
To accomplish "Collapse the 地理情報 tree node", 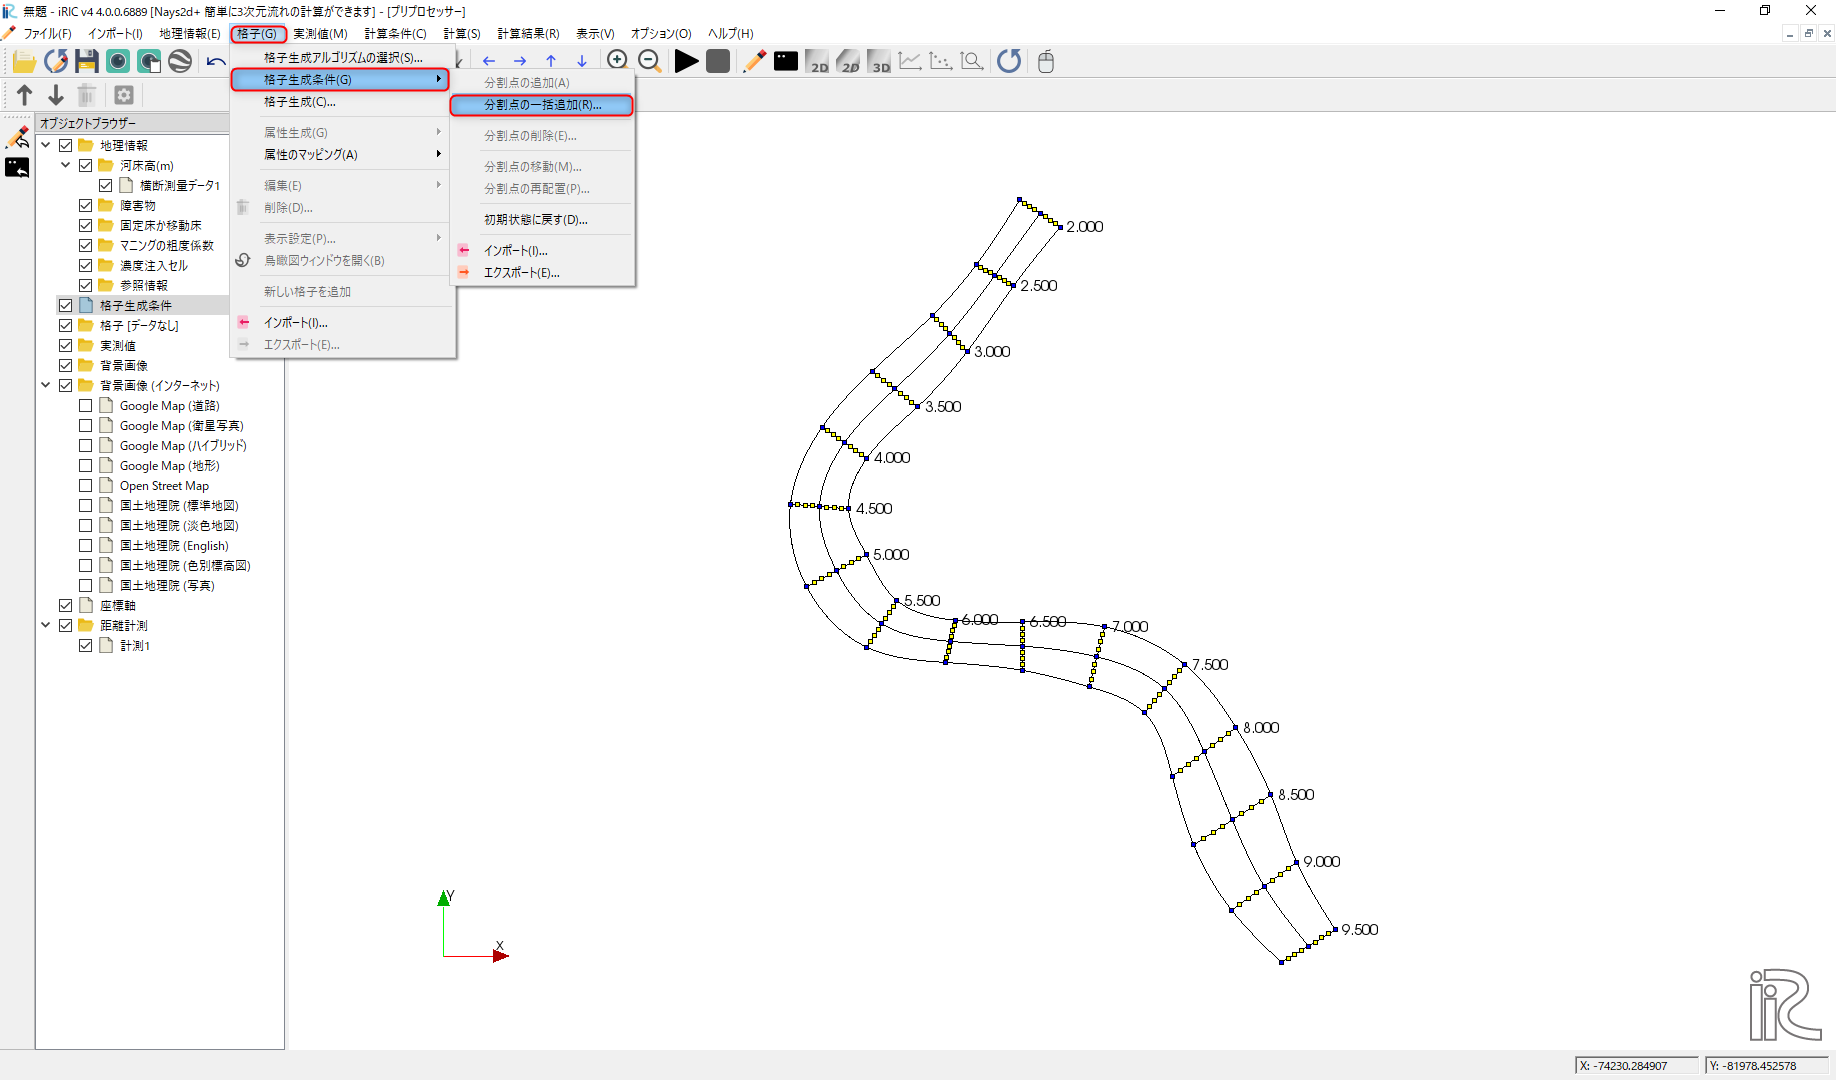I will tap(46, 146).
